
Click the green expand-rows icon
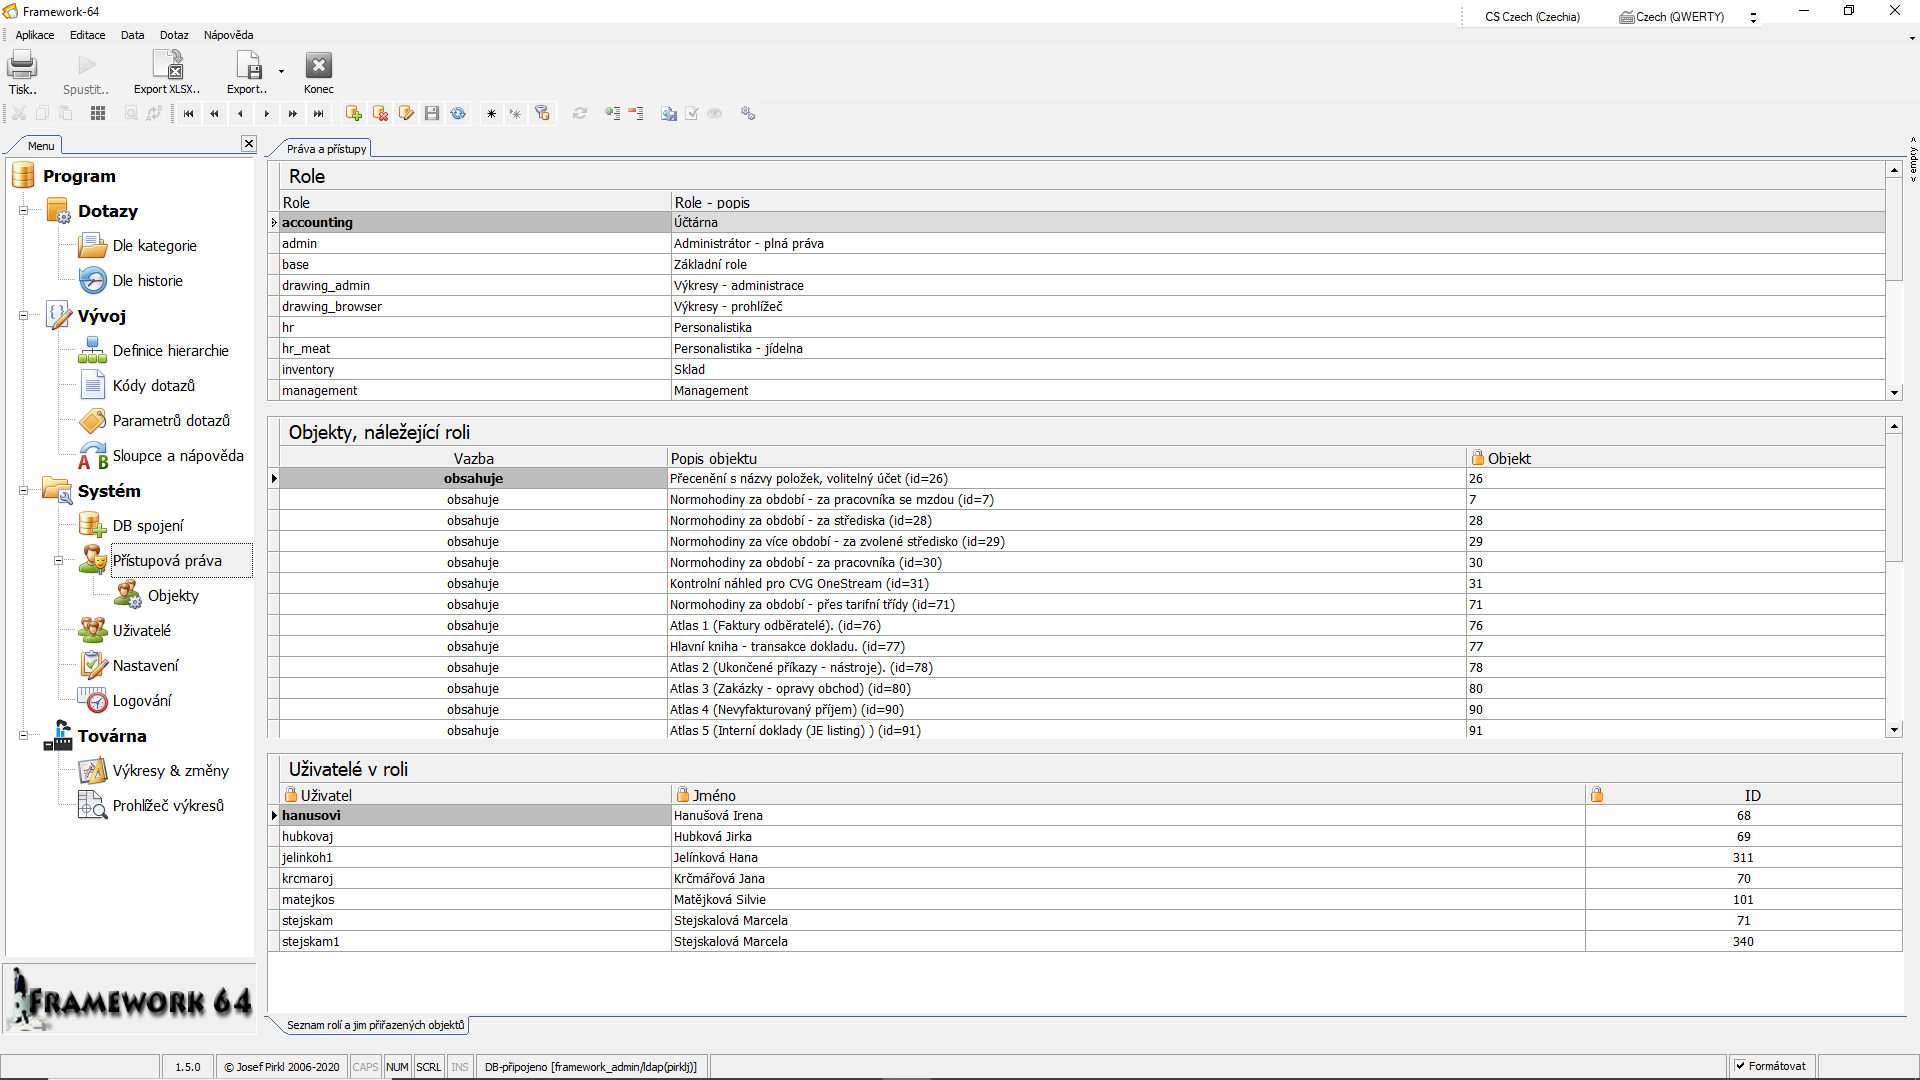click(x=612, y=114)
